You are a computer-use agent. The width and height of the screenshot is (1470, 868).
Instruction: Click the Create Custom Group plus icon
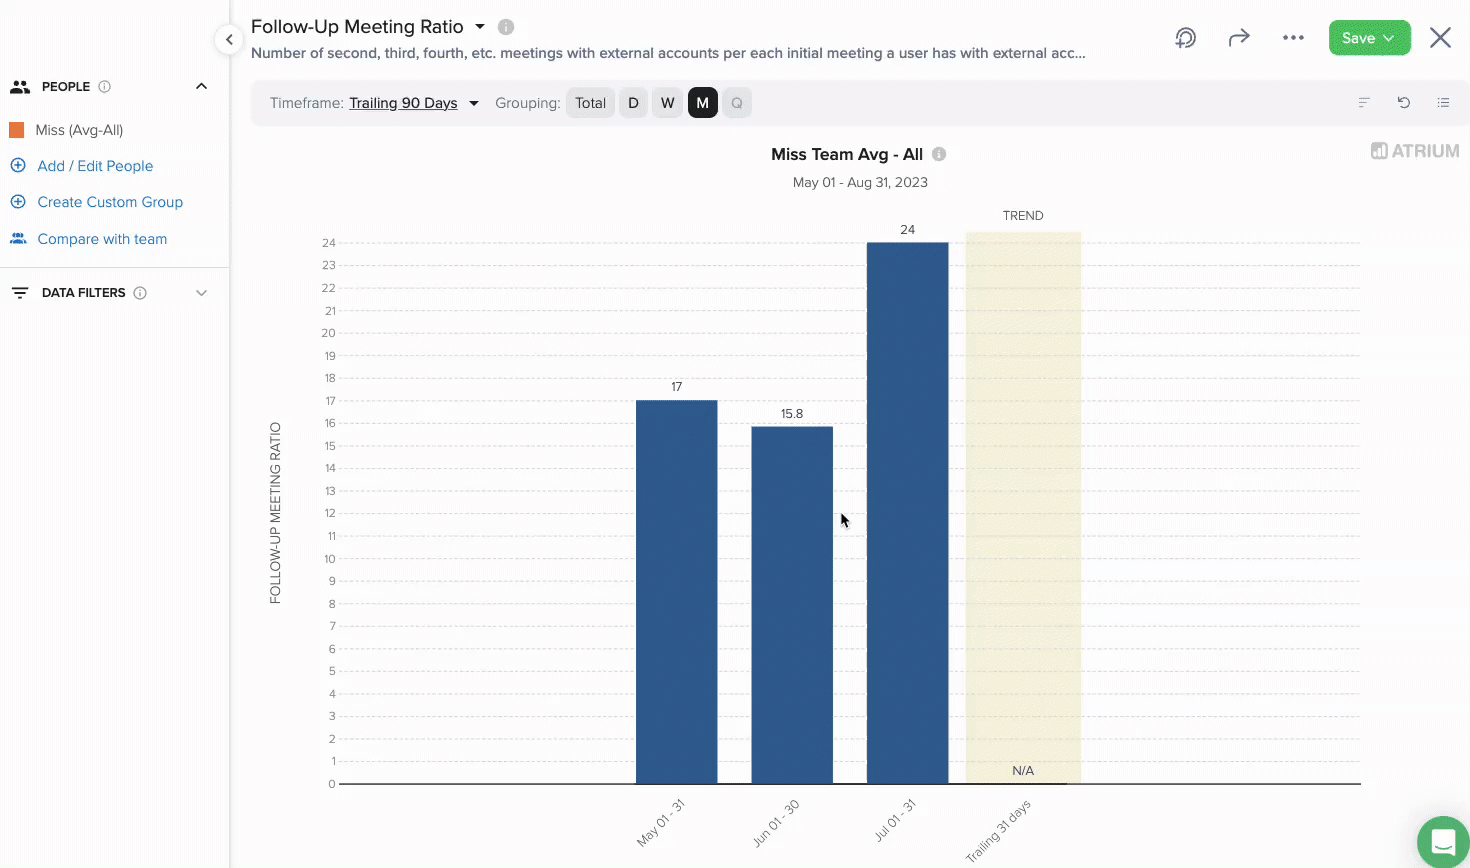(x=18, y=202)
